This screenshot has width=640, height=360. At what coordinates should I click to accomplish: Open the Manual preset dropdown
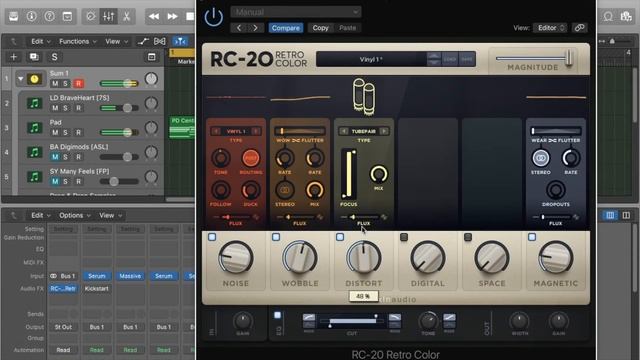296,12
